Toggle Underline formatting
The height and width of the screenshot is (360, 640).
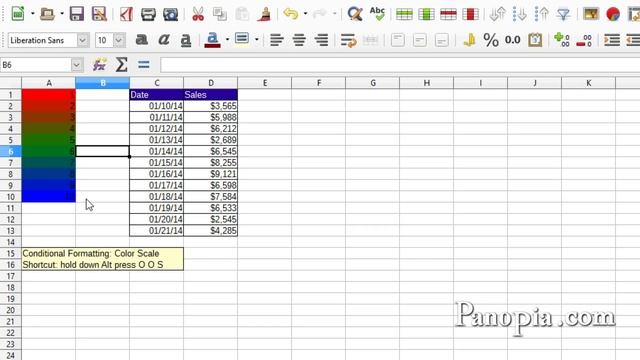pyautogui.click(x=186, y=40)
